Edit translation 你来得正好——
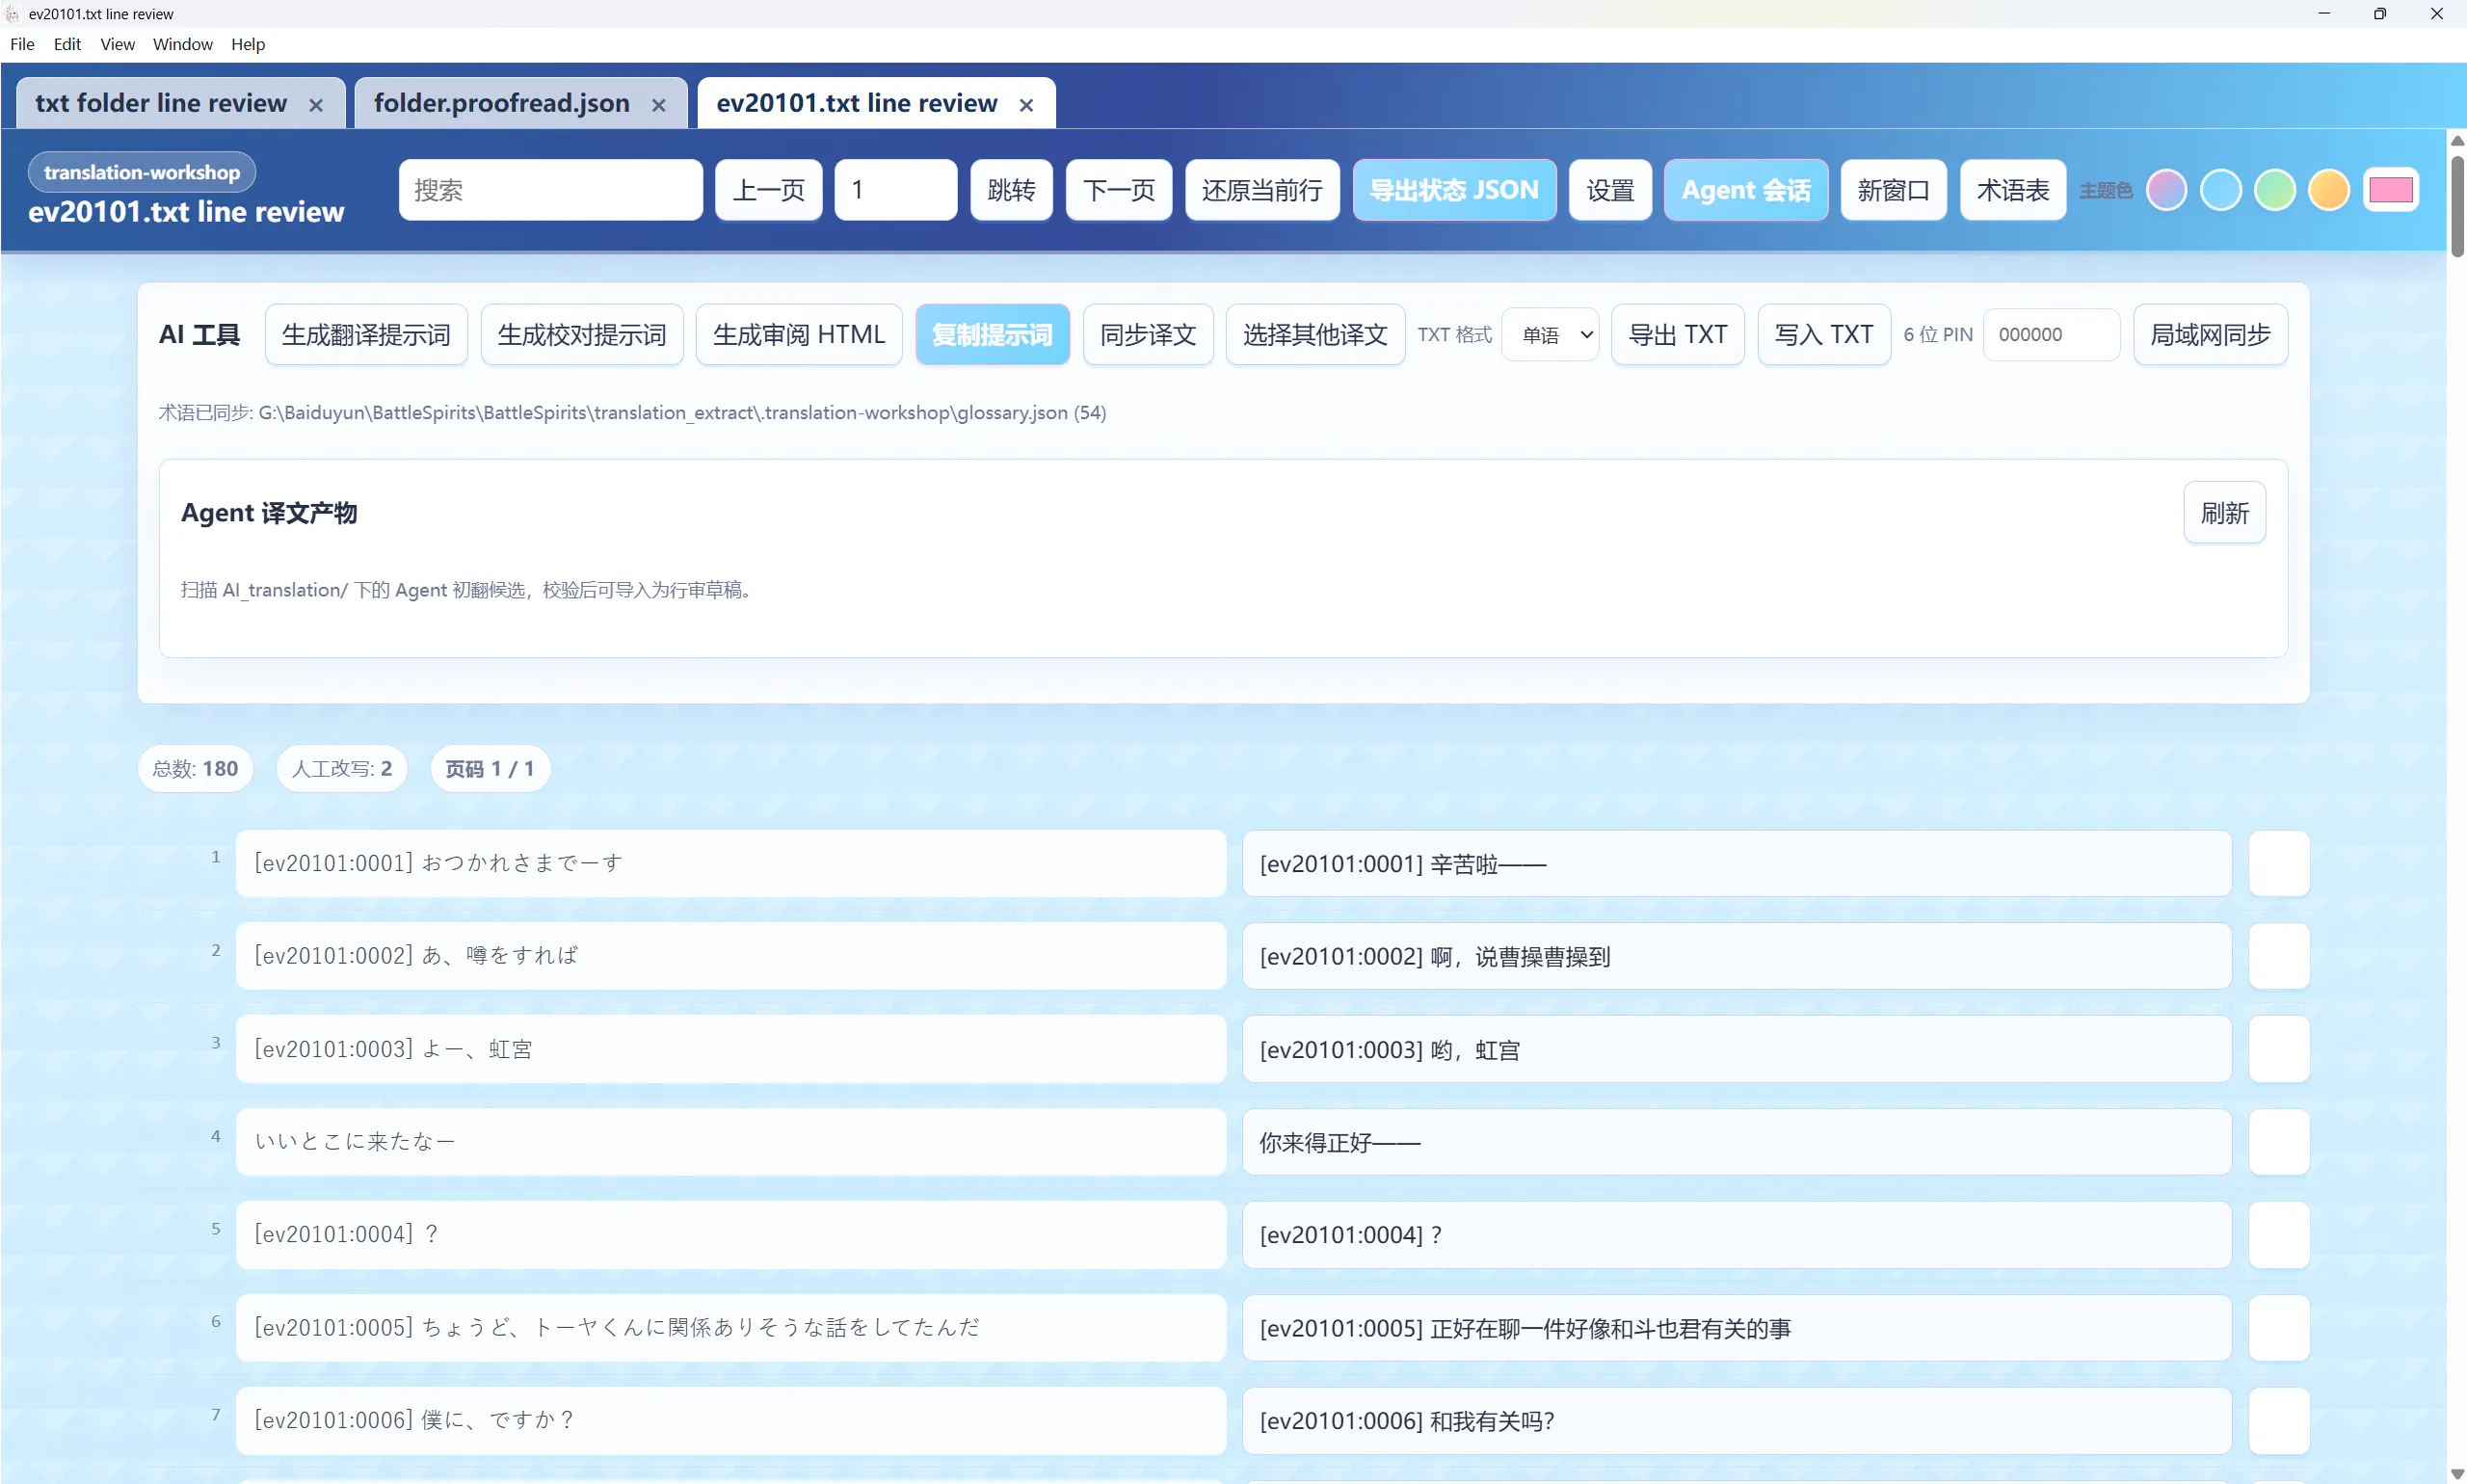Image resolution: width=2467 pixels, height=1484 pixels. point(1737,1142)
